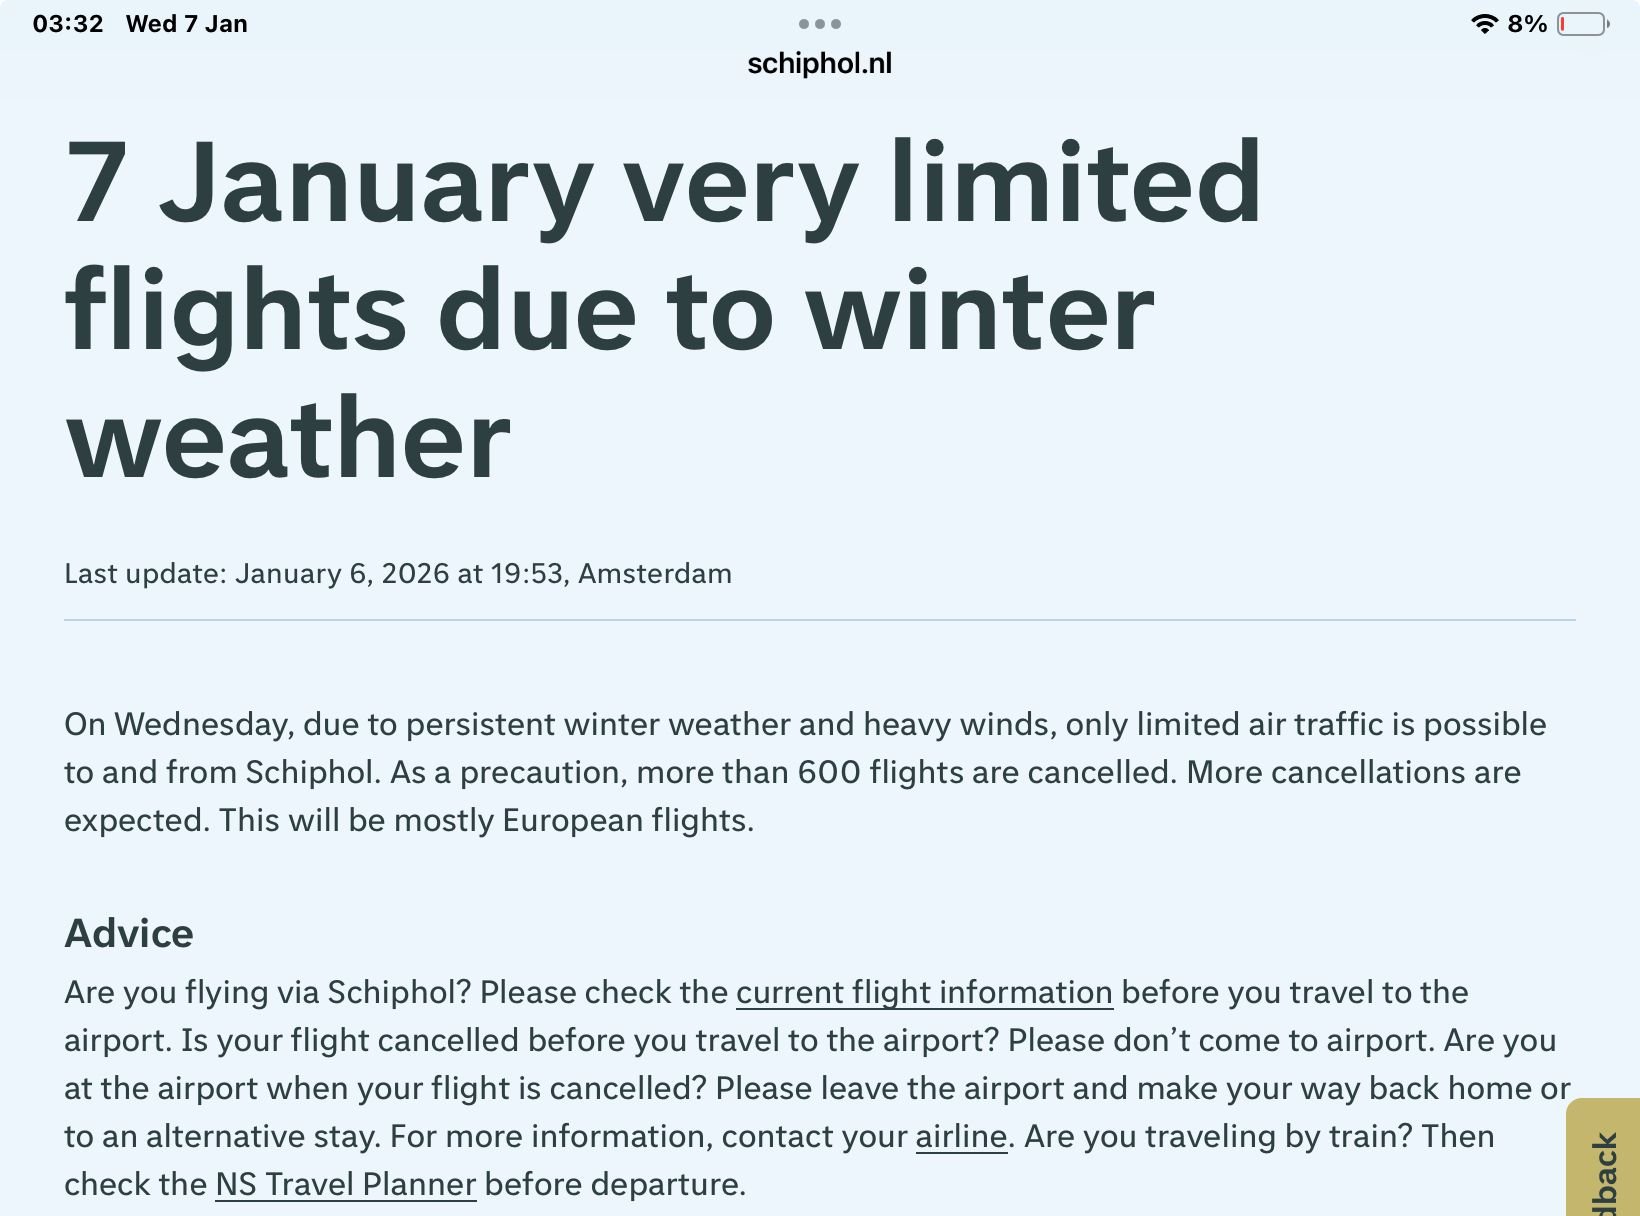This screenshot has width=1640, height=1216.
Task: Tap the 03:32 clock in status bar
Action: 68,24
